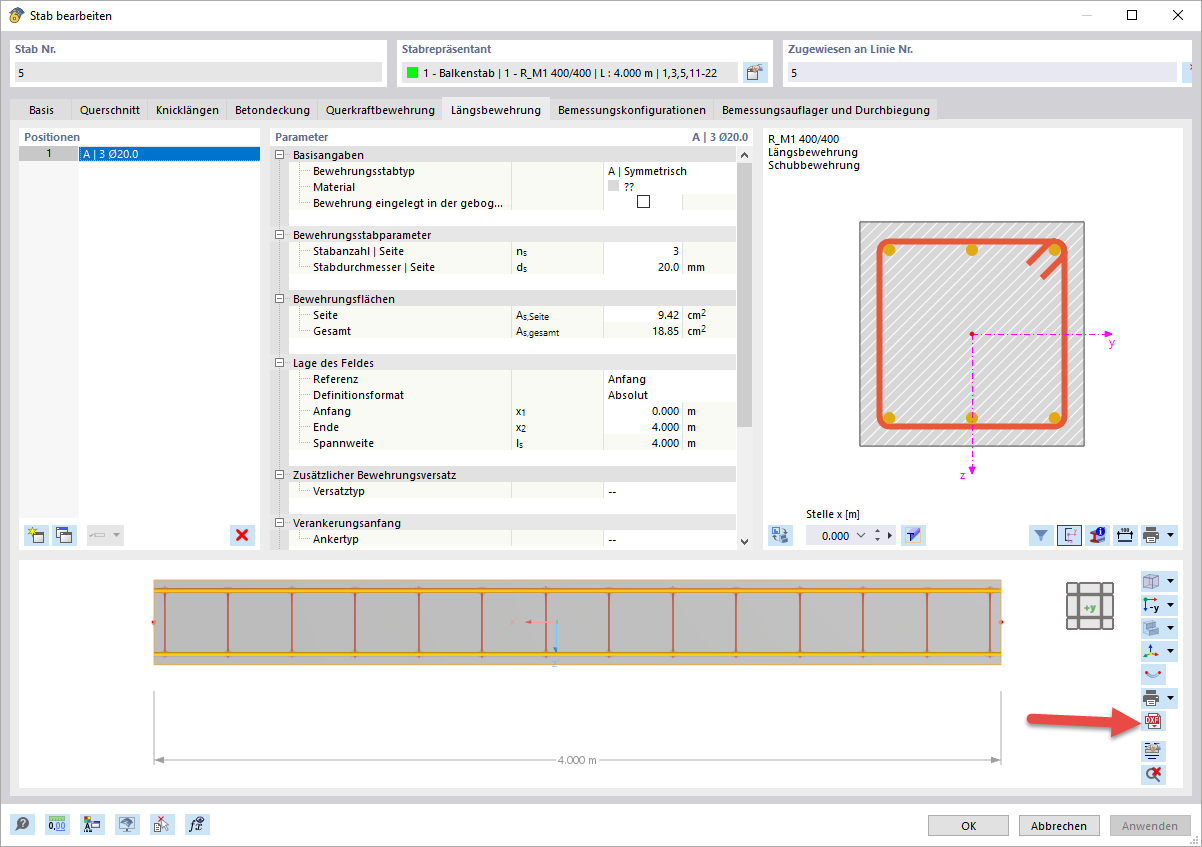This screenshot has height=847, width=1202.
Task: Click the Definitionsformat value Absolut
Action: (x=628, y=395)
